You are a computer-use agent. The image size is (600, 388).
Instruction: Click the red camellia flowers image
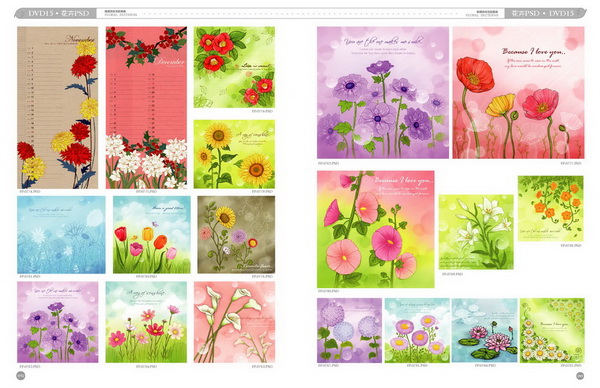tap(234, 67)
